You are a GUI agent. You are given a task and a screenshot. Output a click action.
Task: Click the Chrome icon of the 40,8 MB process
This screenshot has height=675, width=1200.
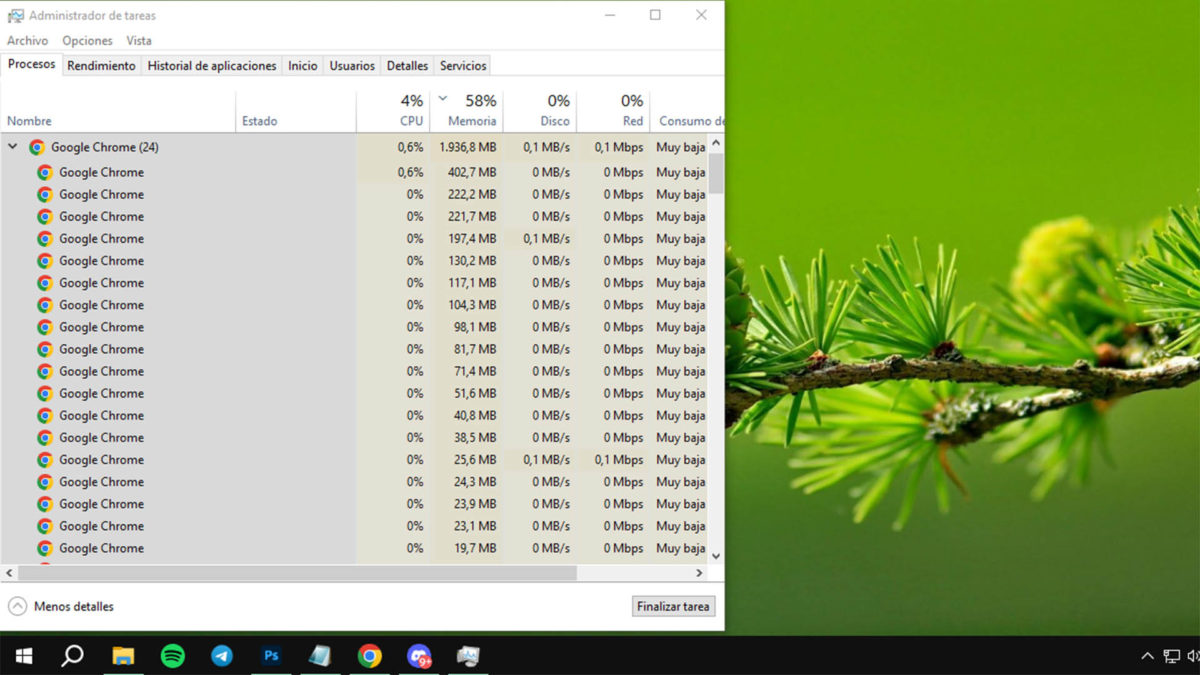click(x=45, y=415)
